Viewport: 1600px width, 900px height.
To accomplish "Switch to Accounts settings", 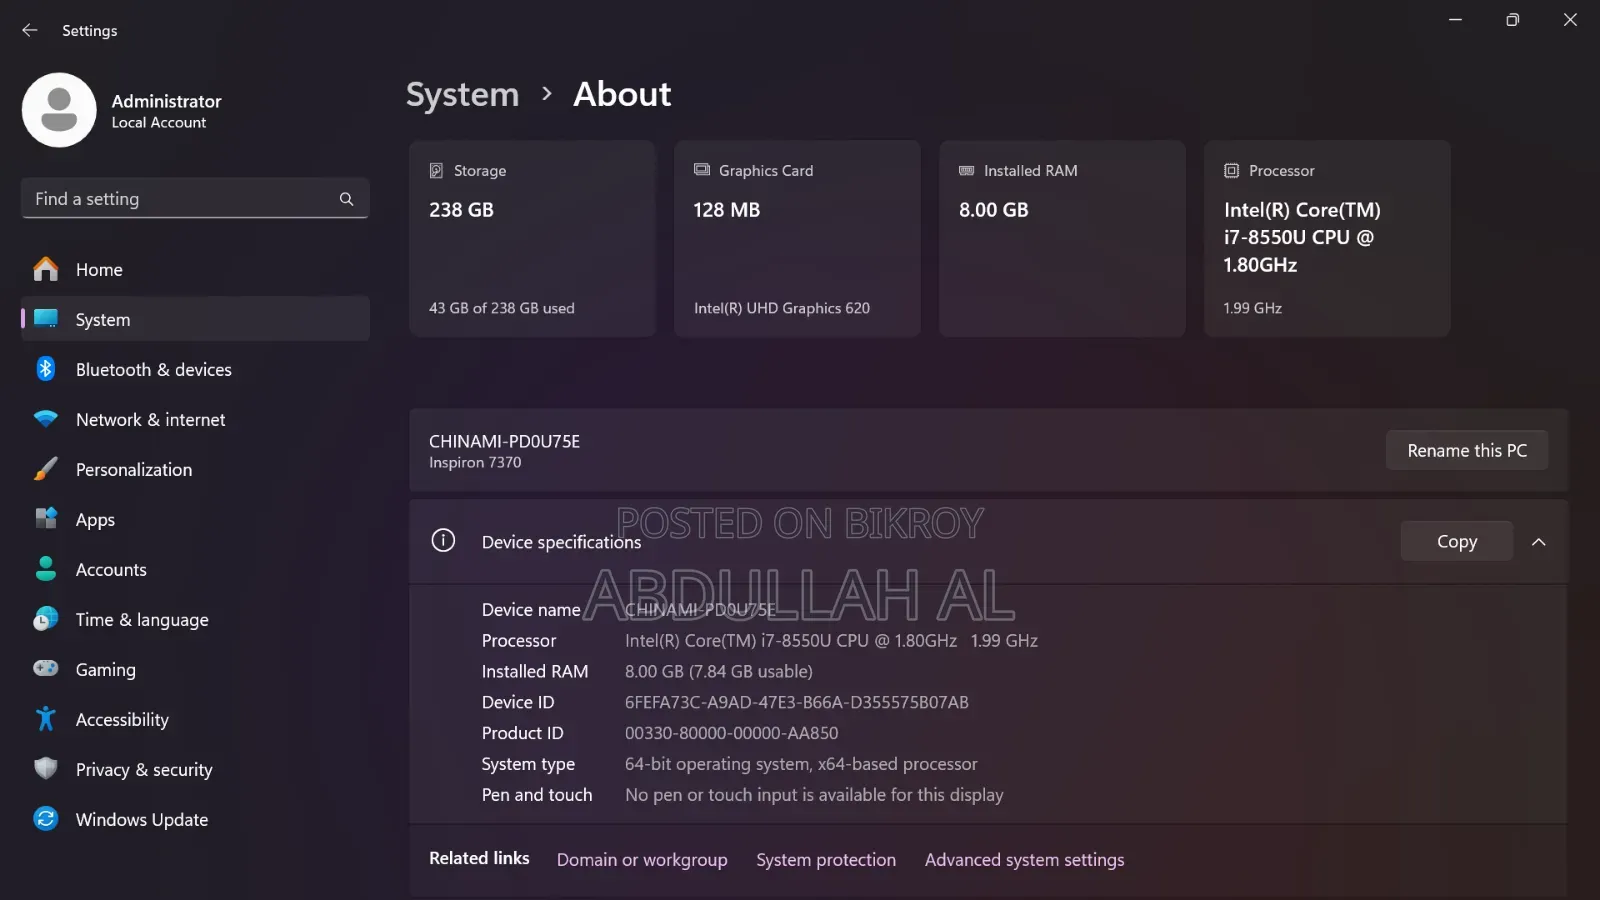I will pos(195,569).
